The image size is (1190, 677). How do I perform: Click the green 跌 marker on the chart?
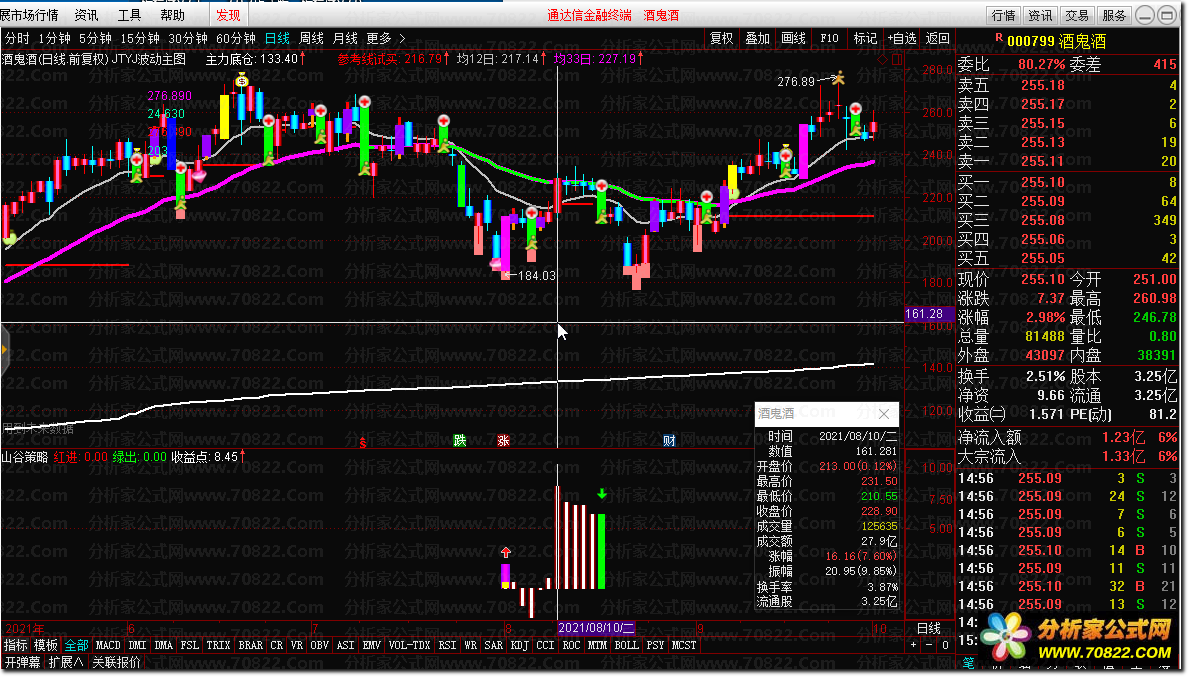(x=459, y=440)
